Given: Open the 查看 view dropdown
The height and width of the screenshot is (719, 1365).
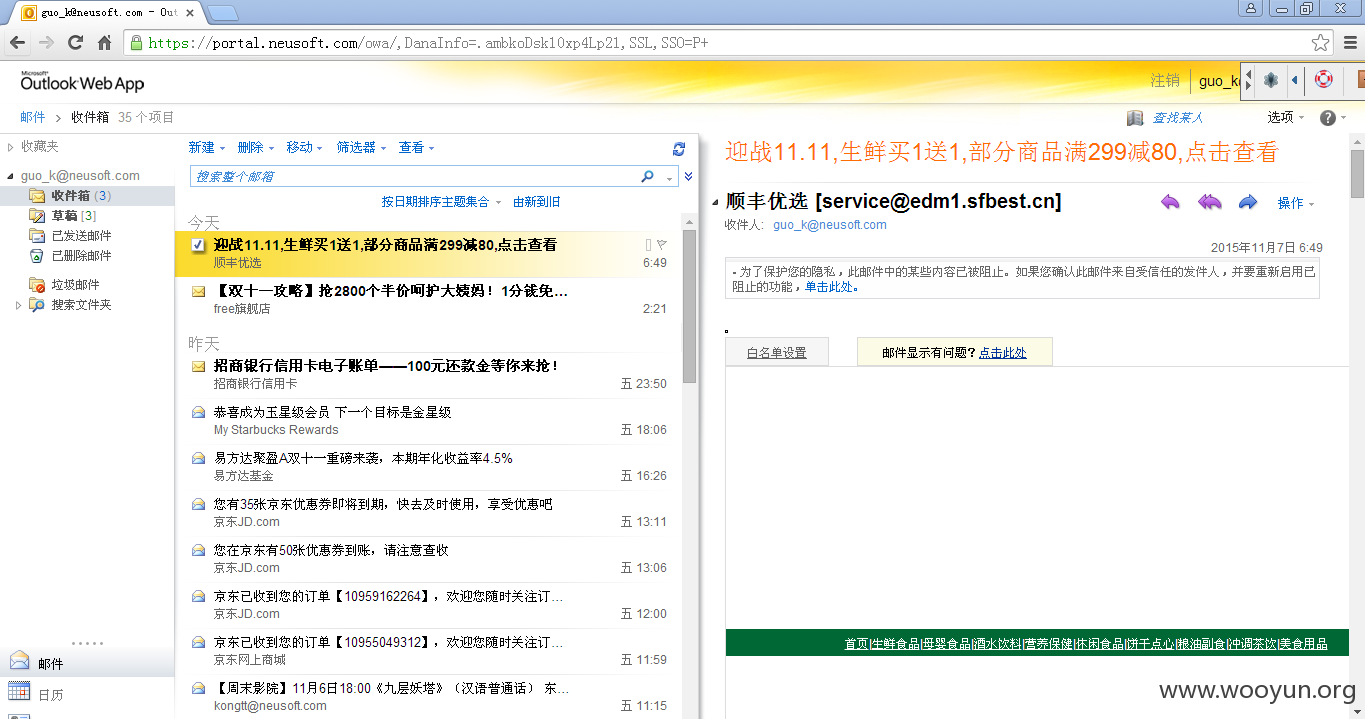Looking at the screenshot, I should click(416, 148).
